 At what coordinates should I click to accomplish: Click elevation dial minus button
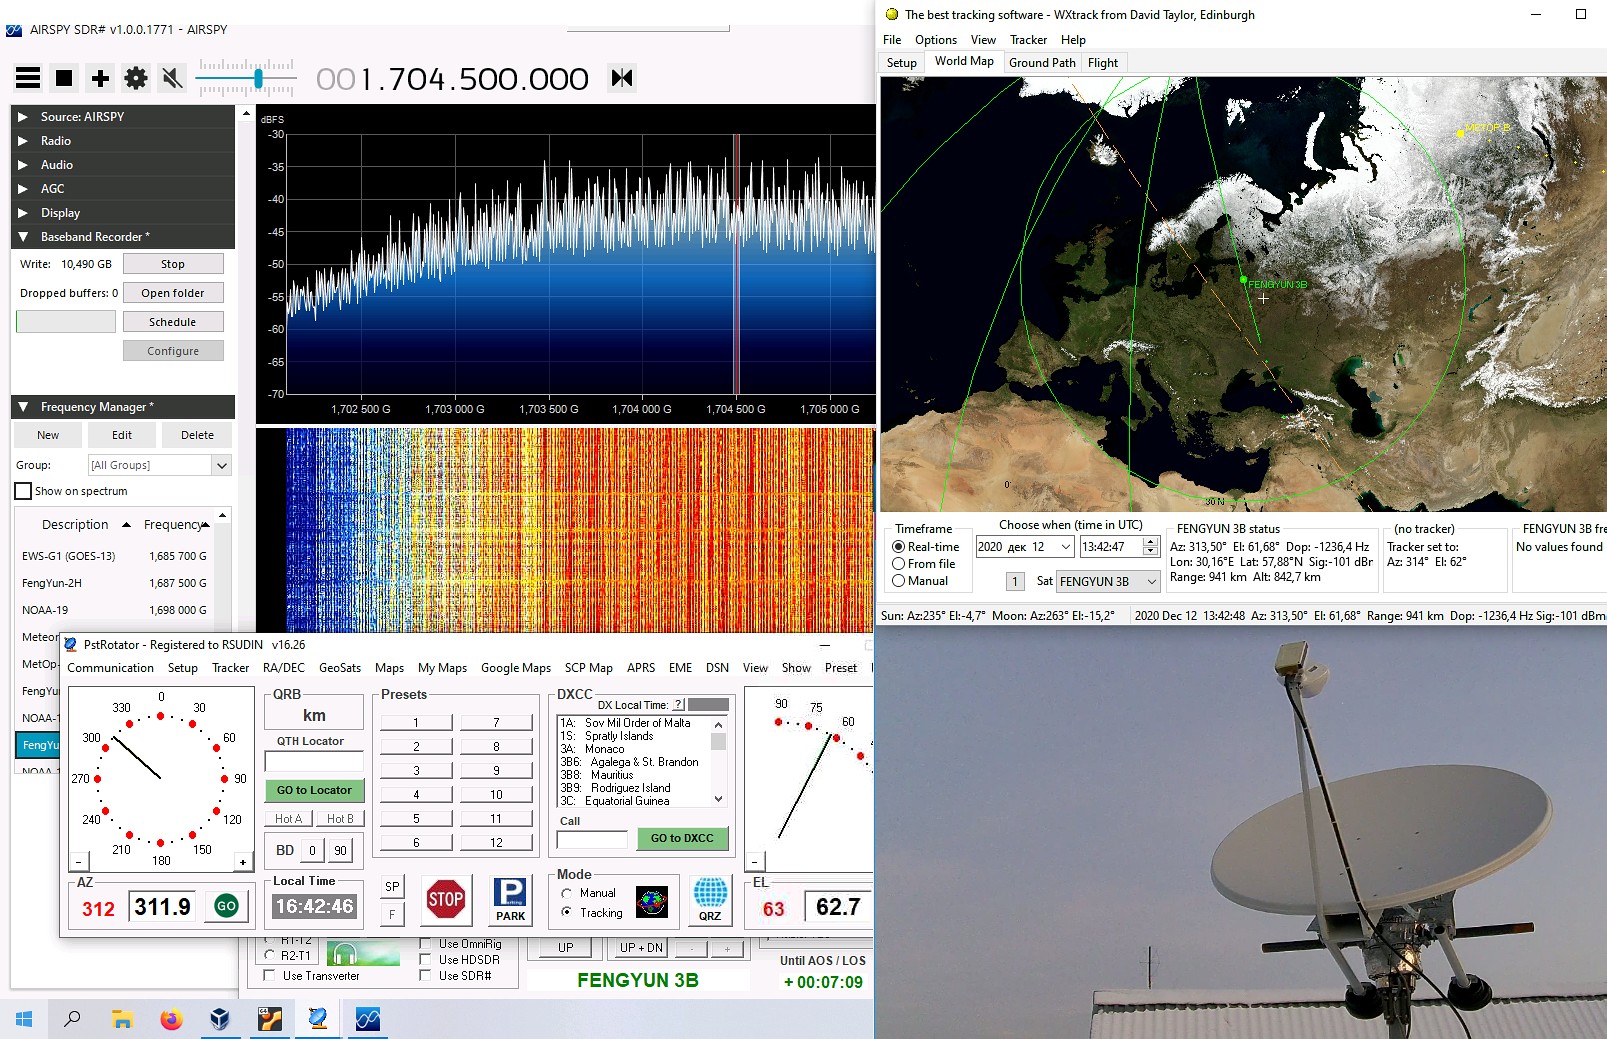pos(755,861)
